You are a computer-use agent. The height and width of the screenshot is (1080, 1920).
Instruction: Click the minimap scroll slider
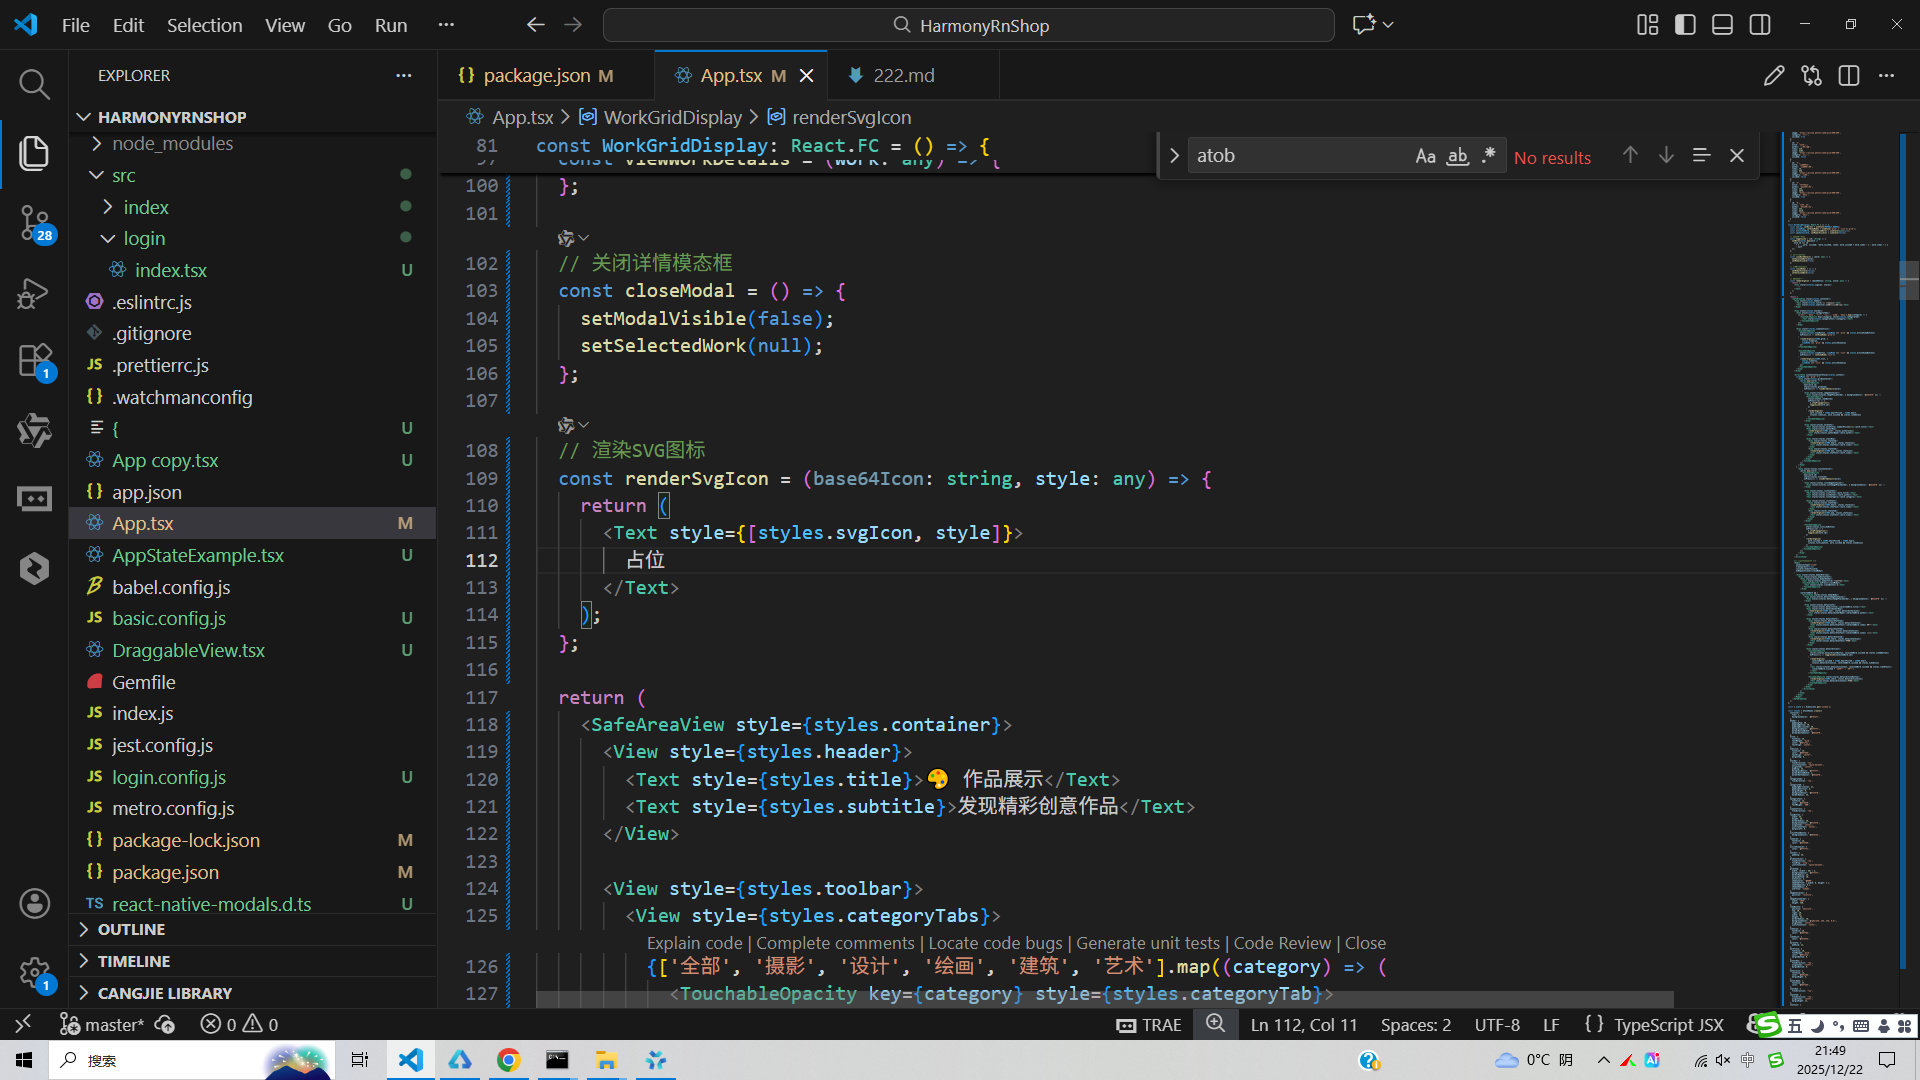pos(1908,280)
